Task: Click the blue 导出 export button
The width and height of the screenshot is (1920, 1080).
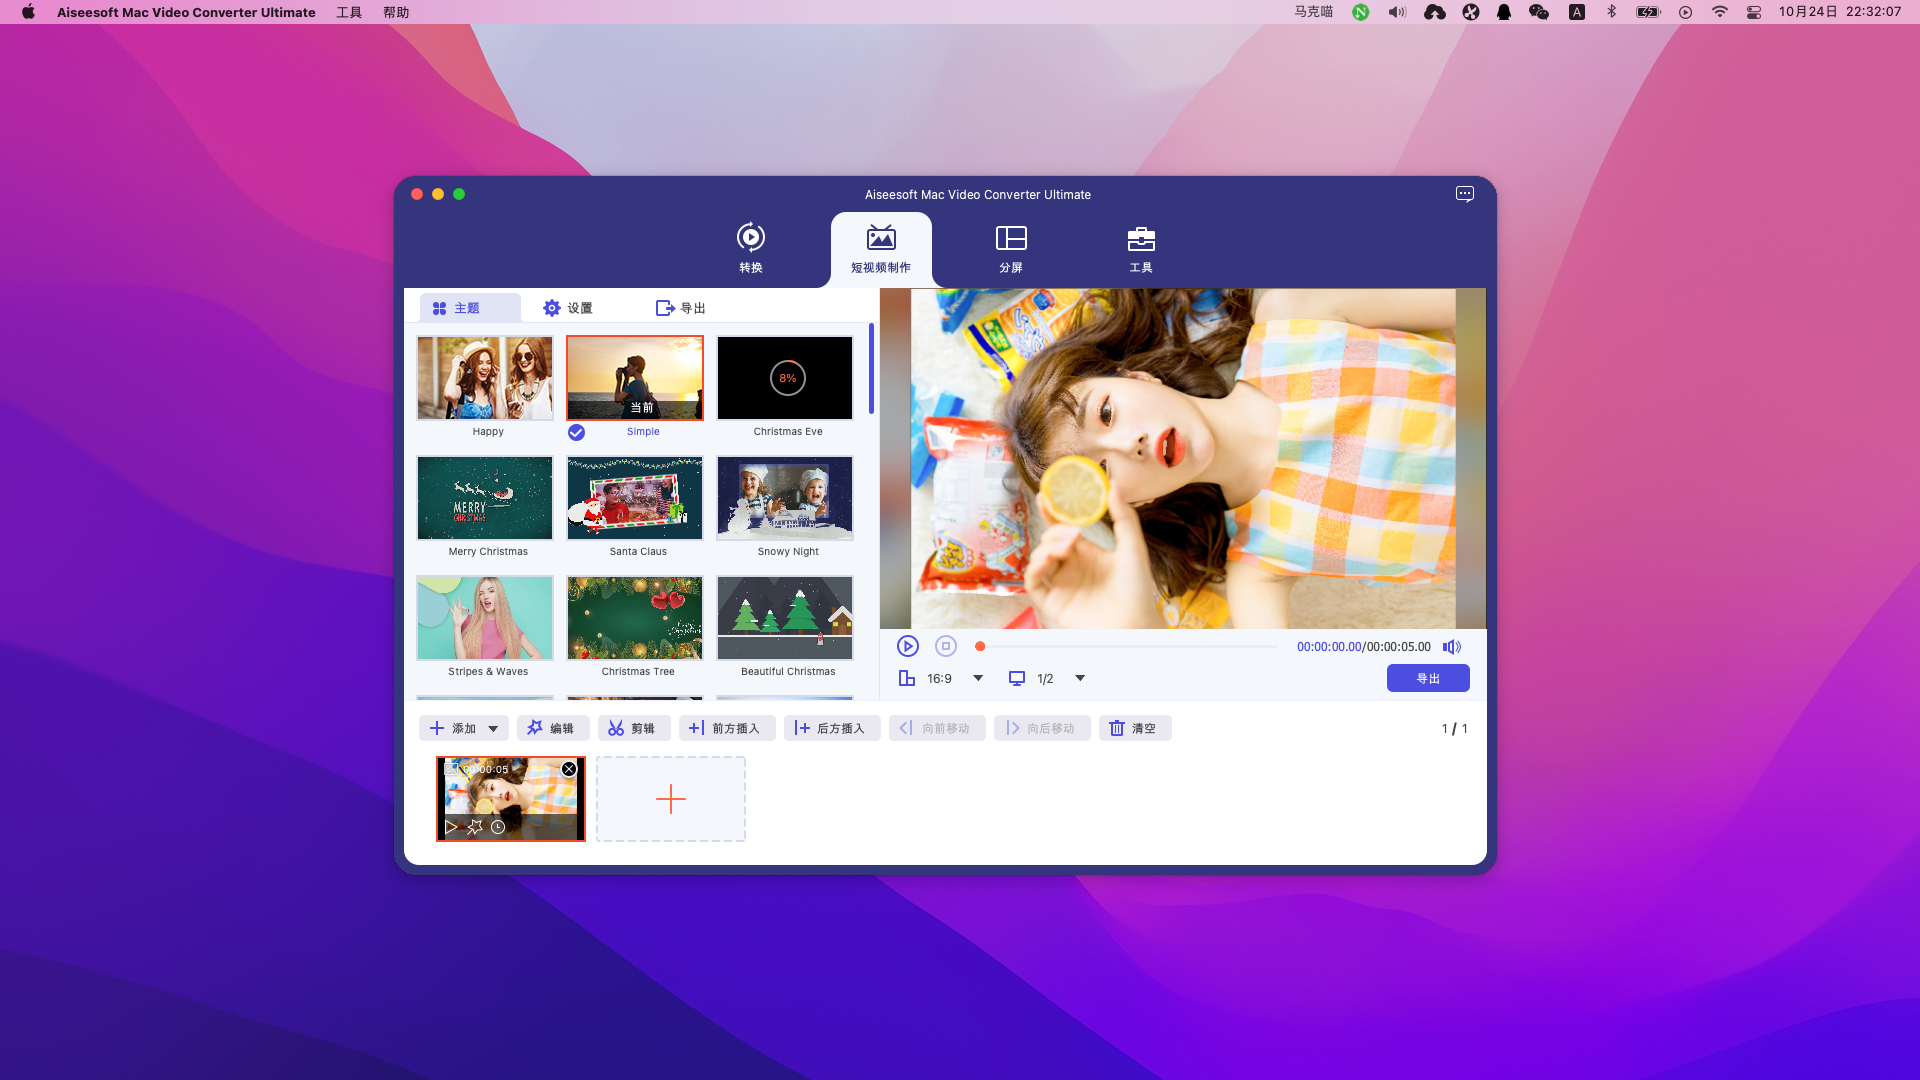Action: pyautogui.click(x=1428, y=678)
